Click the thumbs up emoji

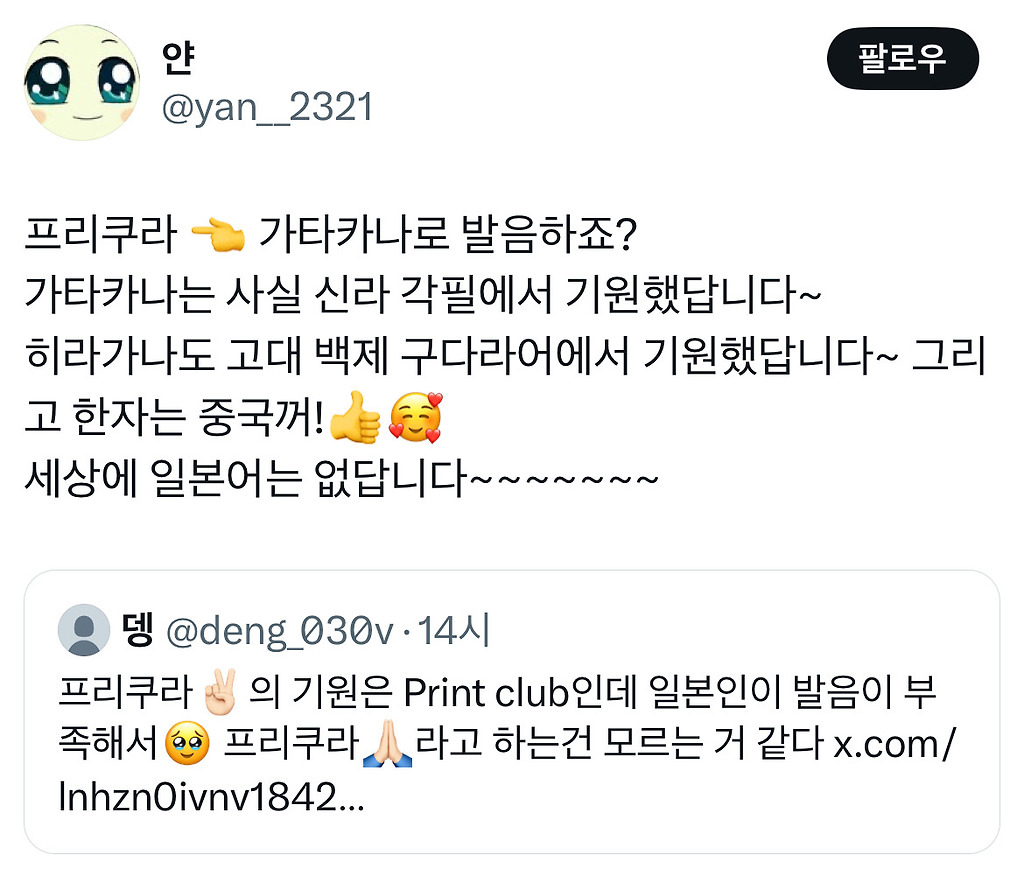[355, 418]
